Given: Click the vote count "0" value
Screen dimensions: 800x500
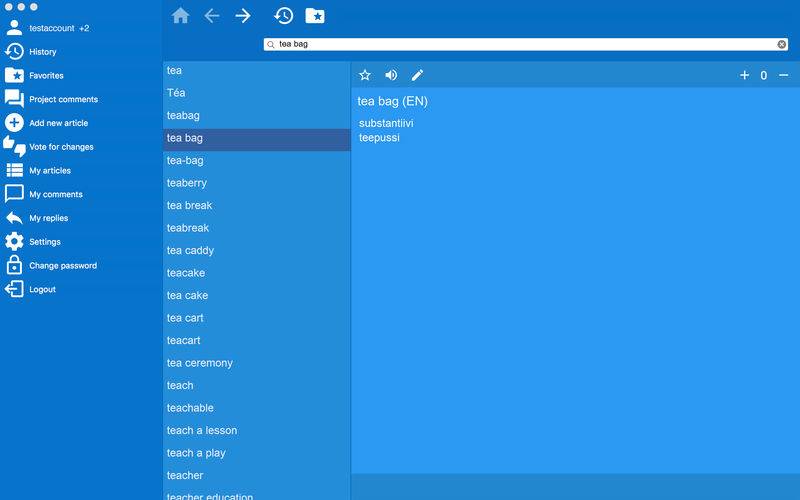Looking at the screenshot, I should tap(763, 76).
